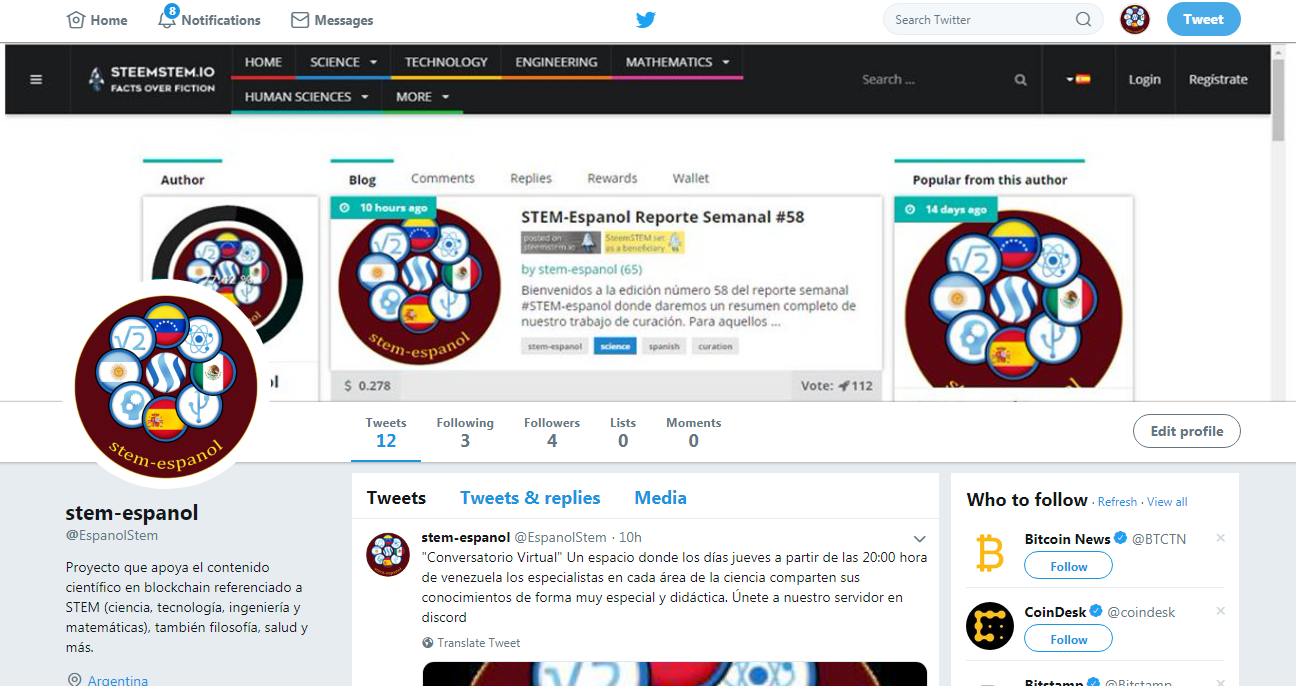Image resolution: width=1296 pixels, height=686 pixels.
Task: Switch to Rewards tab in banner
Action: [x=612, y=178]
